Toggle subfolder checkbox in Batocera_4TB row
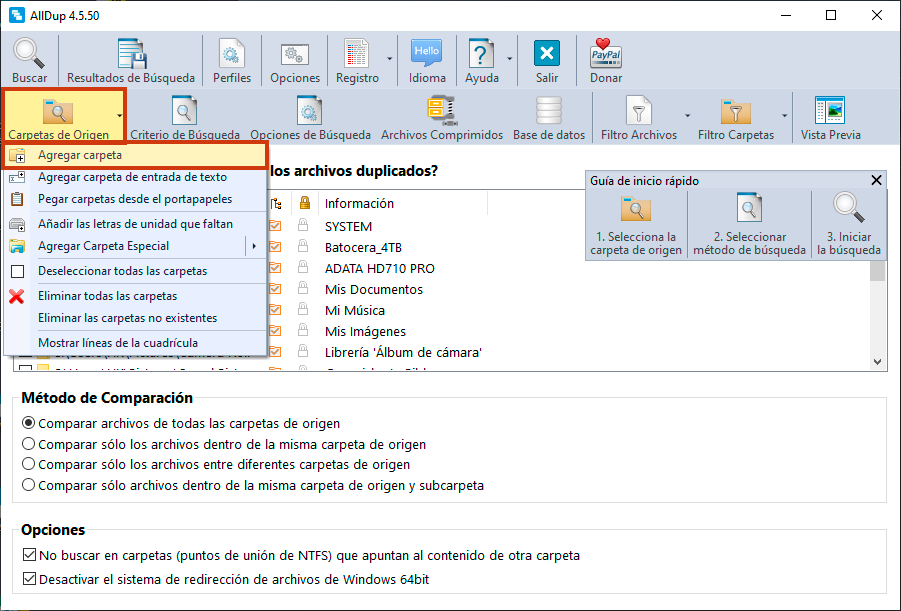Image resolution: width=901 pixels, height=611 pixels. tap(275, 247)
